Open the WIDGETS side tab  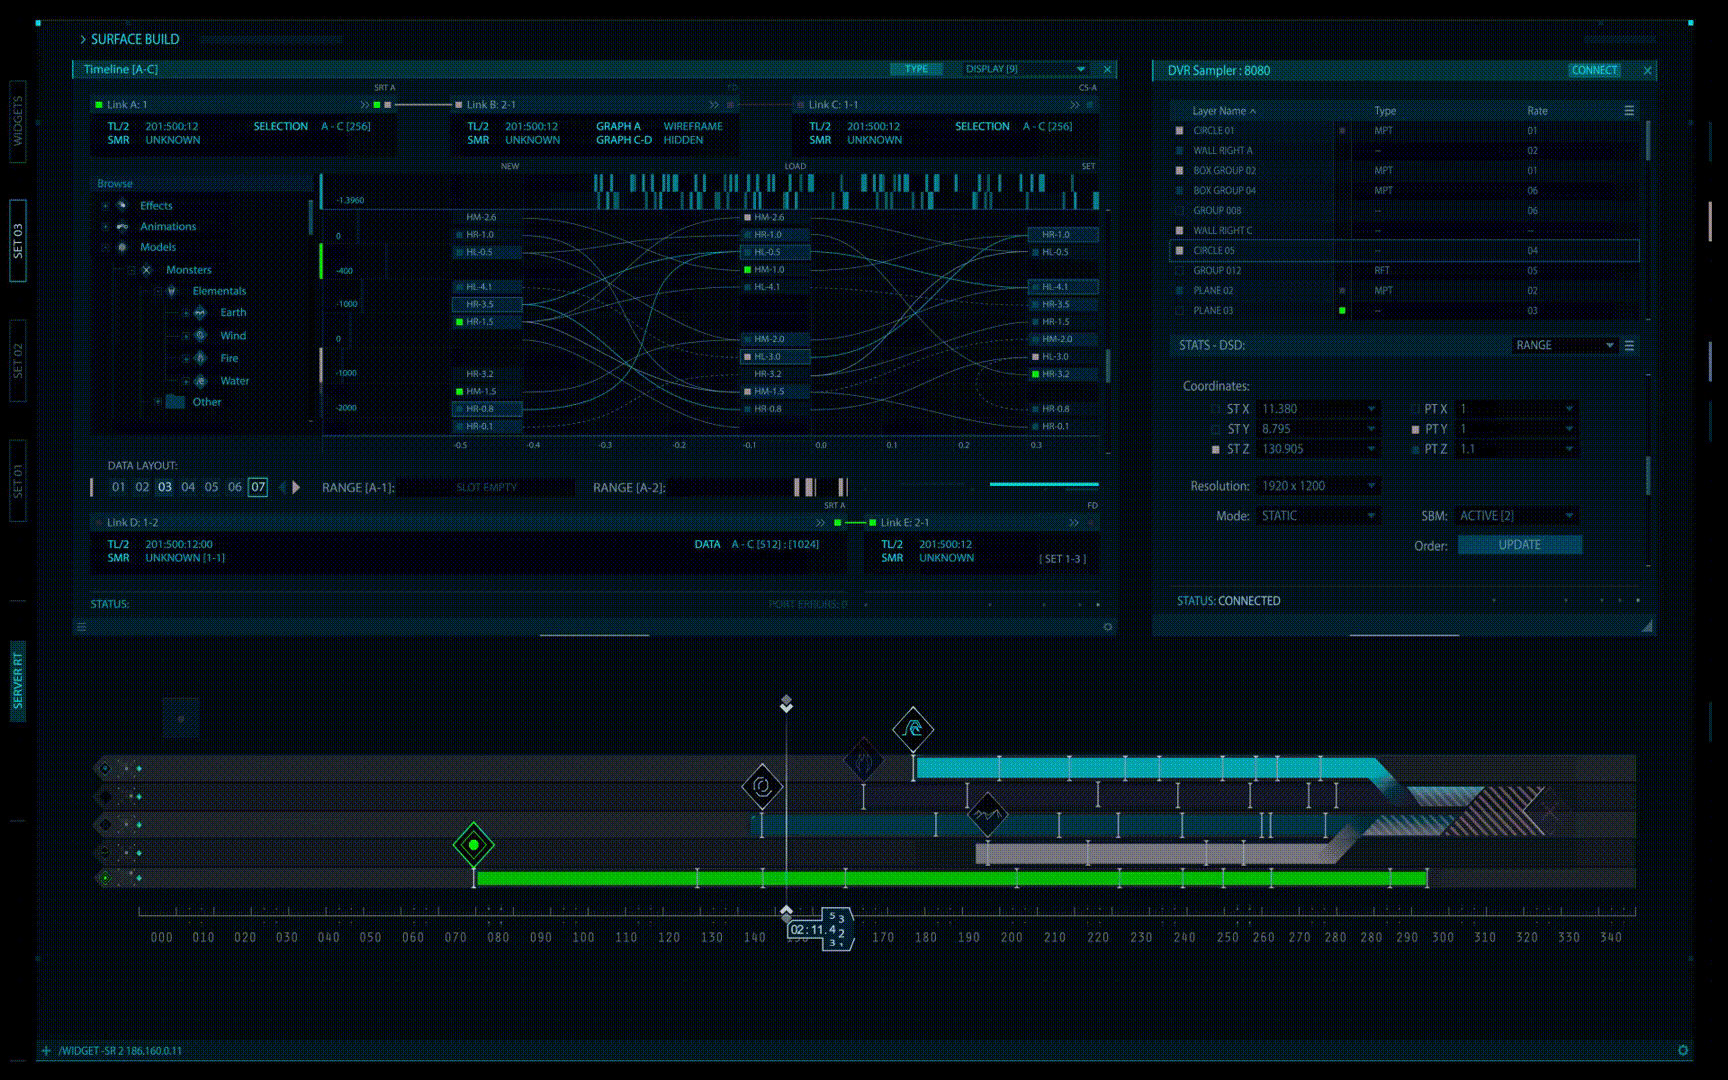pyautogui.click(x=18, y=121)
